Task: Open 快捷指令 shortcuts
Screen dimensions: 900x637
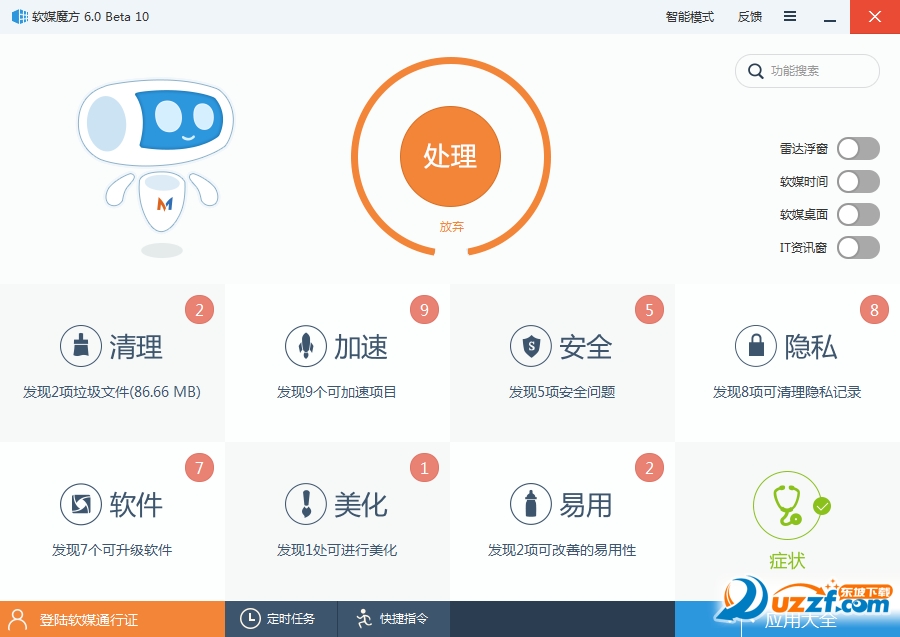Action: tap(394, 619)
